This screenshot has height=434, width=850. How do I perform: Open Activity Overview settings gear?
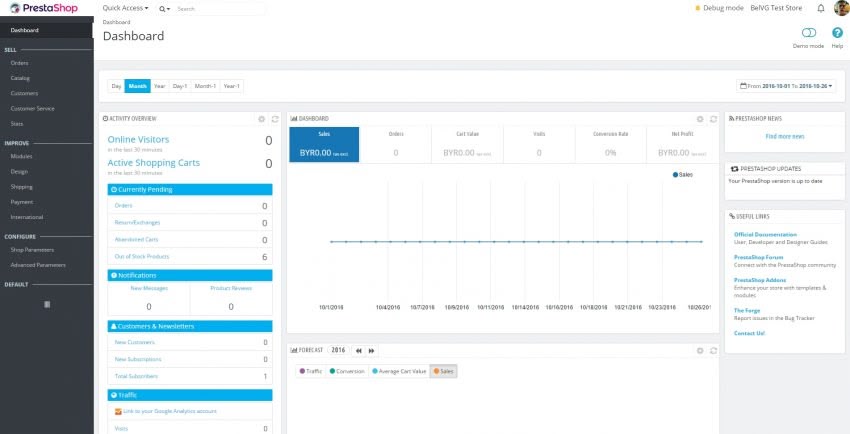click(x=261, y=119)
